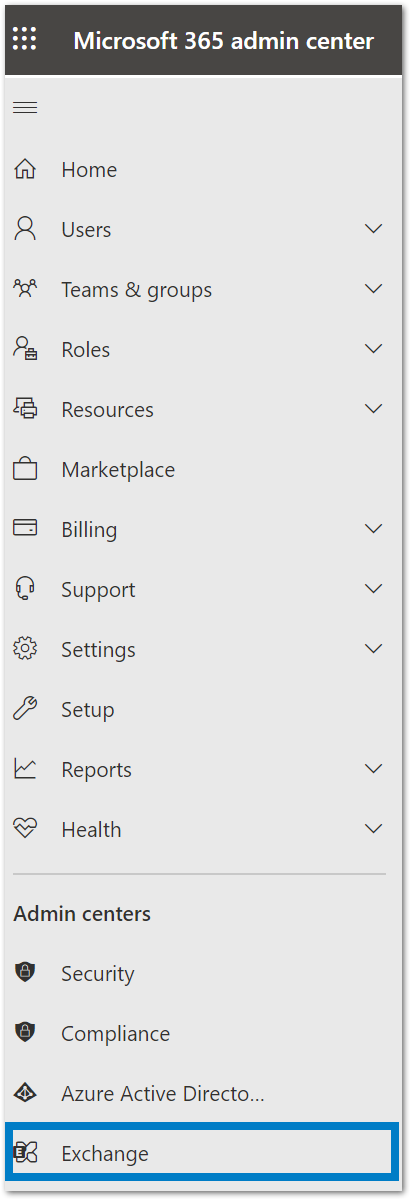This screenshot has height=1200, width=411.
Task: Expand the Users chevron
Action: [x=374, y=229]
